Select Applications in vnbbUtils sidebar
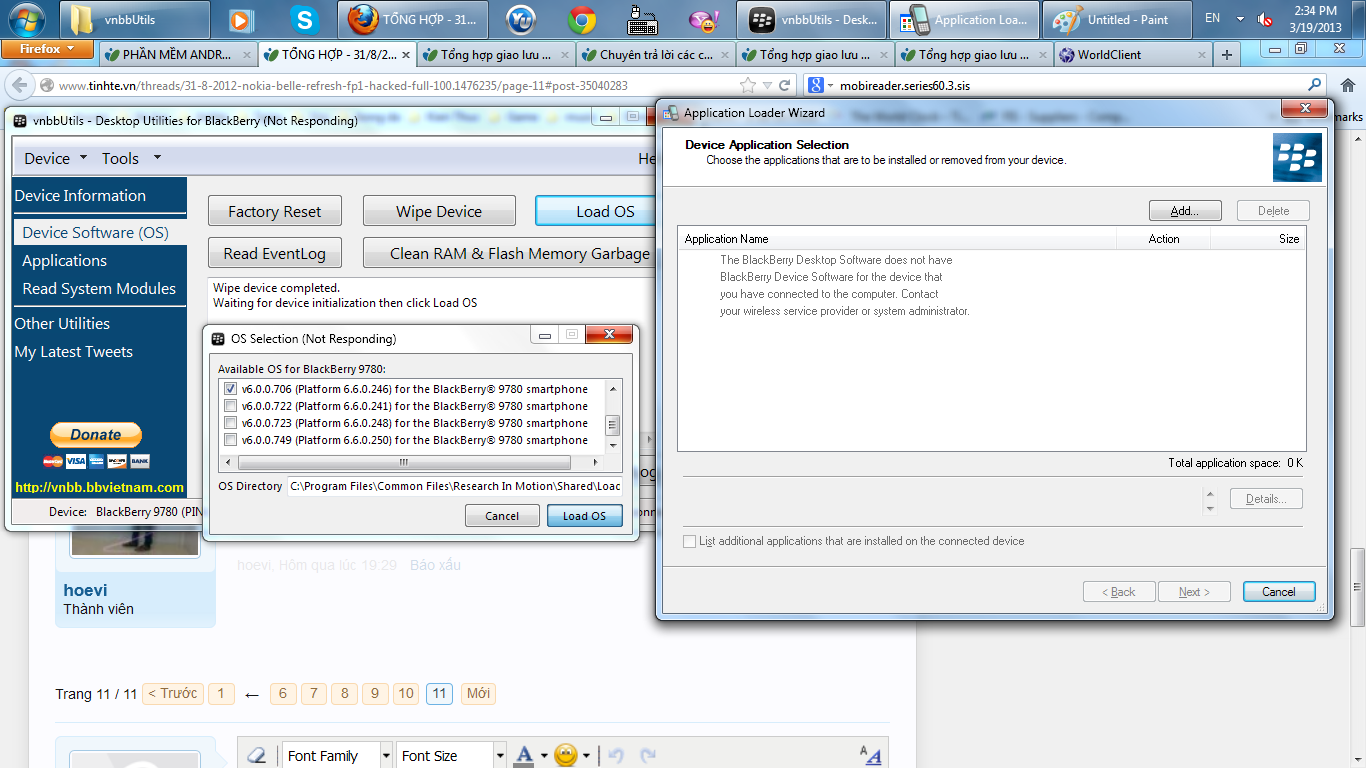1366x768 pixels. click(65, 260)
